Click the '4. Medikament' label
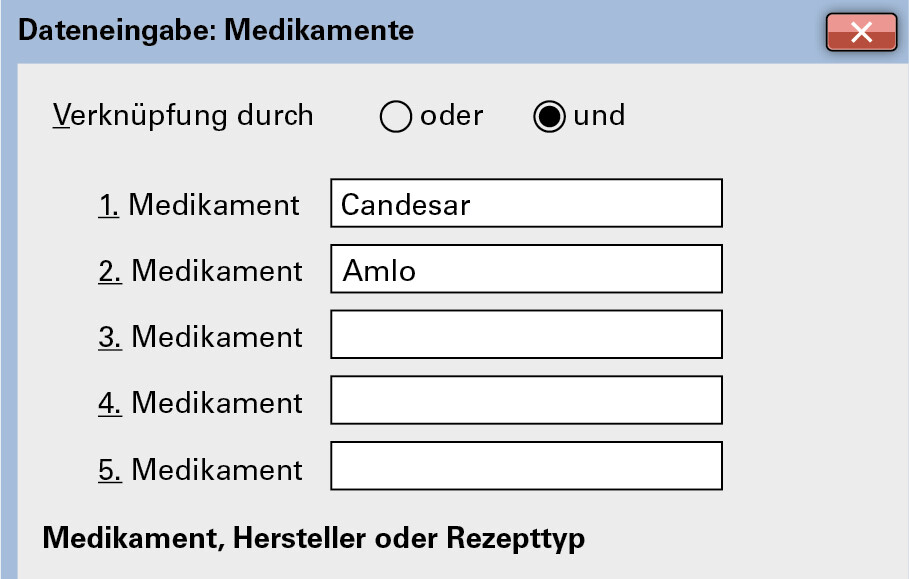Viewport: 909px width, 579px height. coord(200,403)
